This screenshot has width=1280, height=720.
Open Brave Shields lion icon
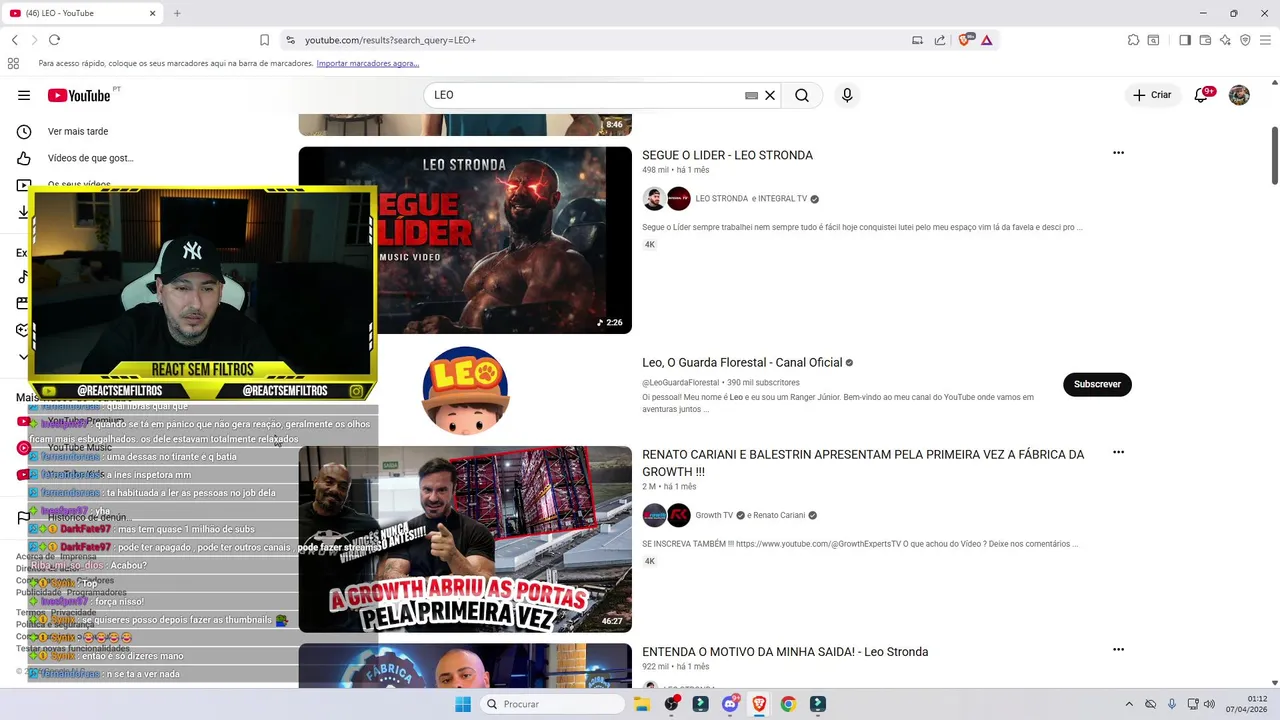[964, 40]
